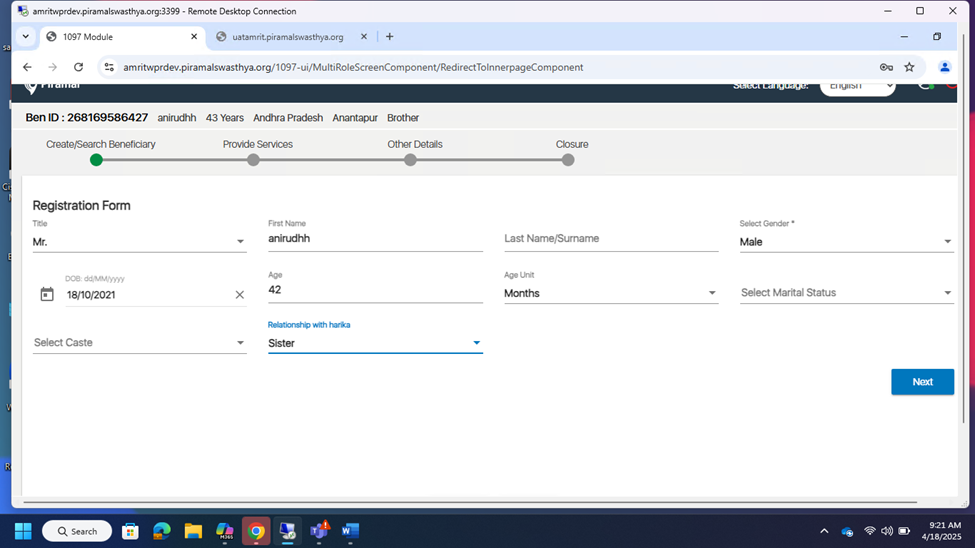
Task: Clear the date of birth field
Action: coord(239,295)
